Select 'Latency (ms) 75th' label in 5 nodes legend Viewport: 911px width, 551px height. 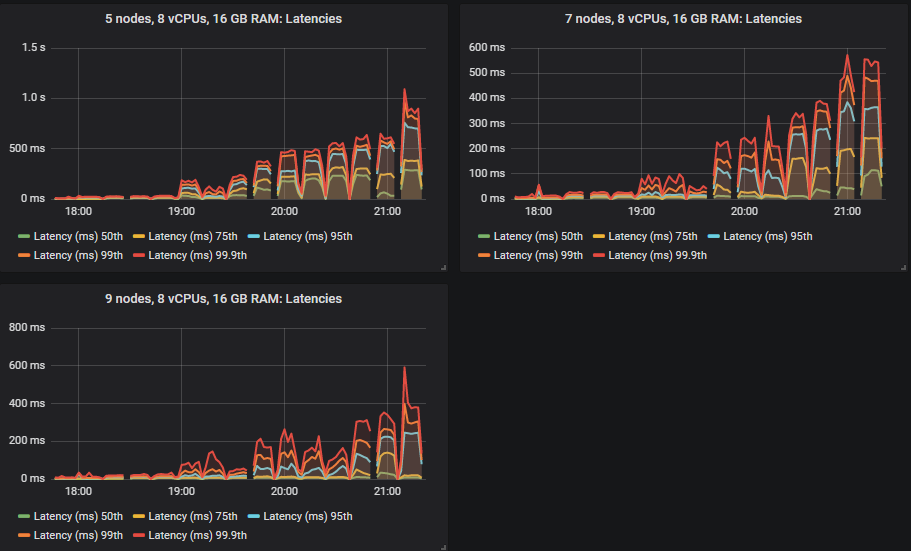pos(193,237)
